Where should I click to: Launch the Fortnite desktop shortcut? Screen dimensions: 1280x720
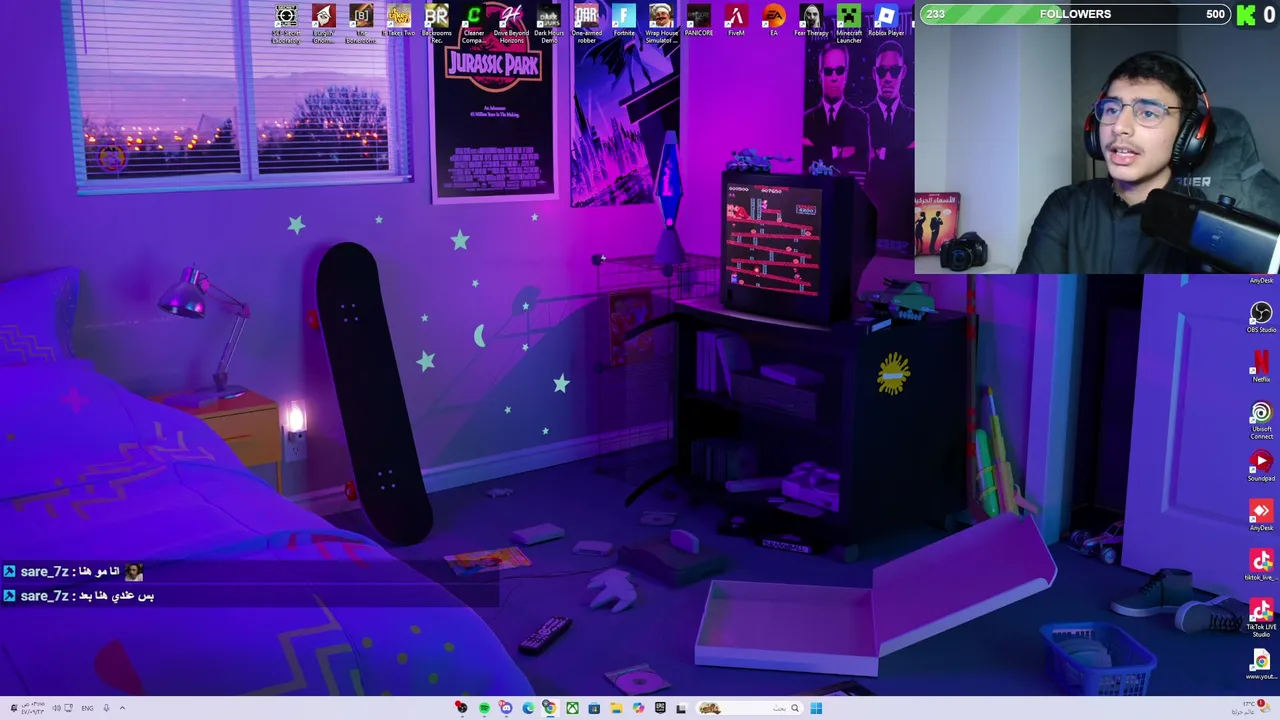tap(624, 22)
